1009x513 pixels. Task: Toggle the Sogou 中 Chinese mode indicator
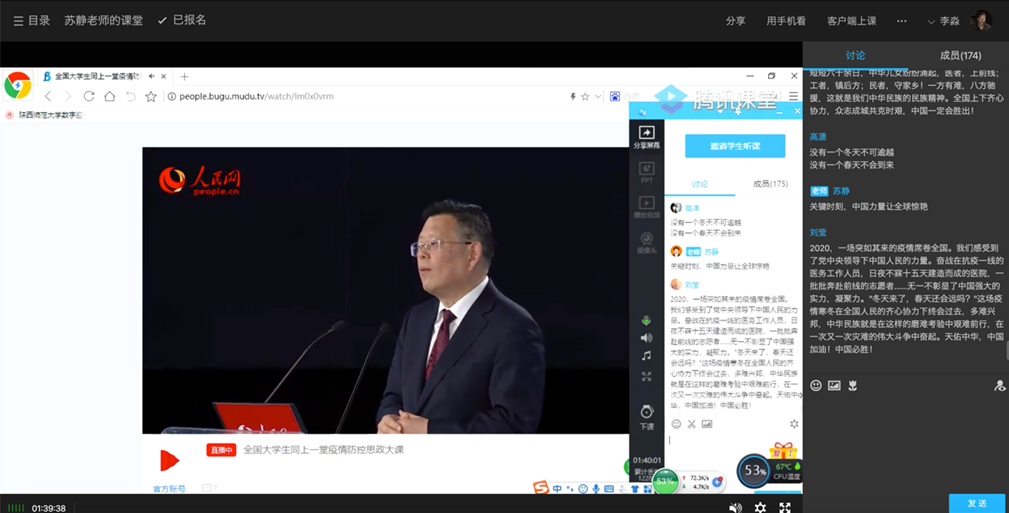click(x=557, y=489)
